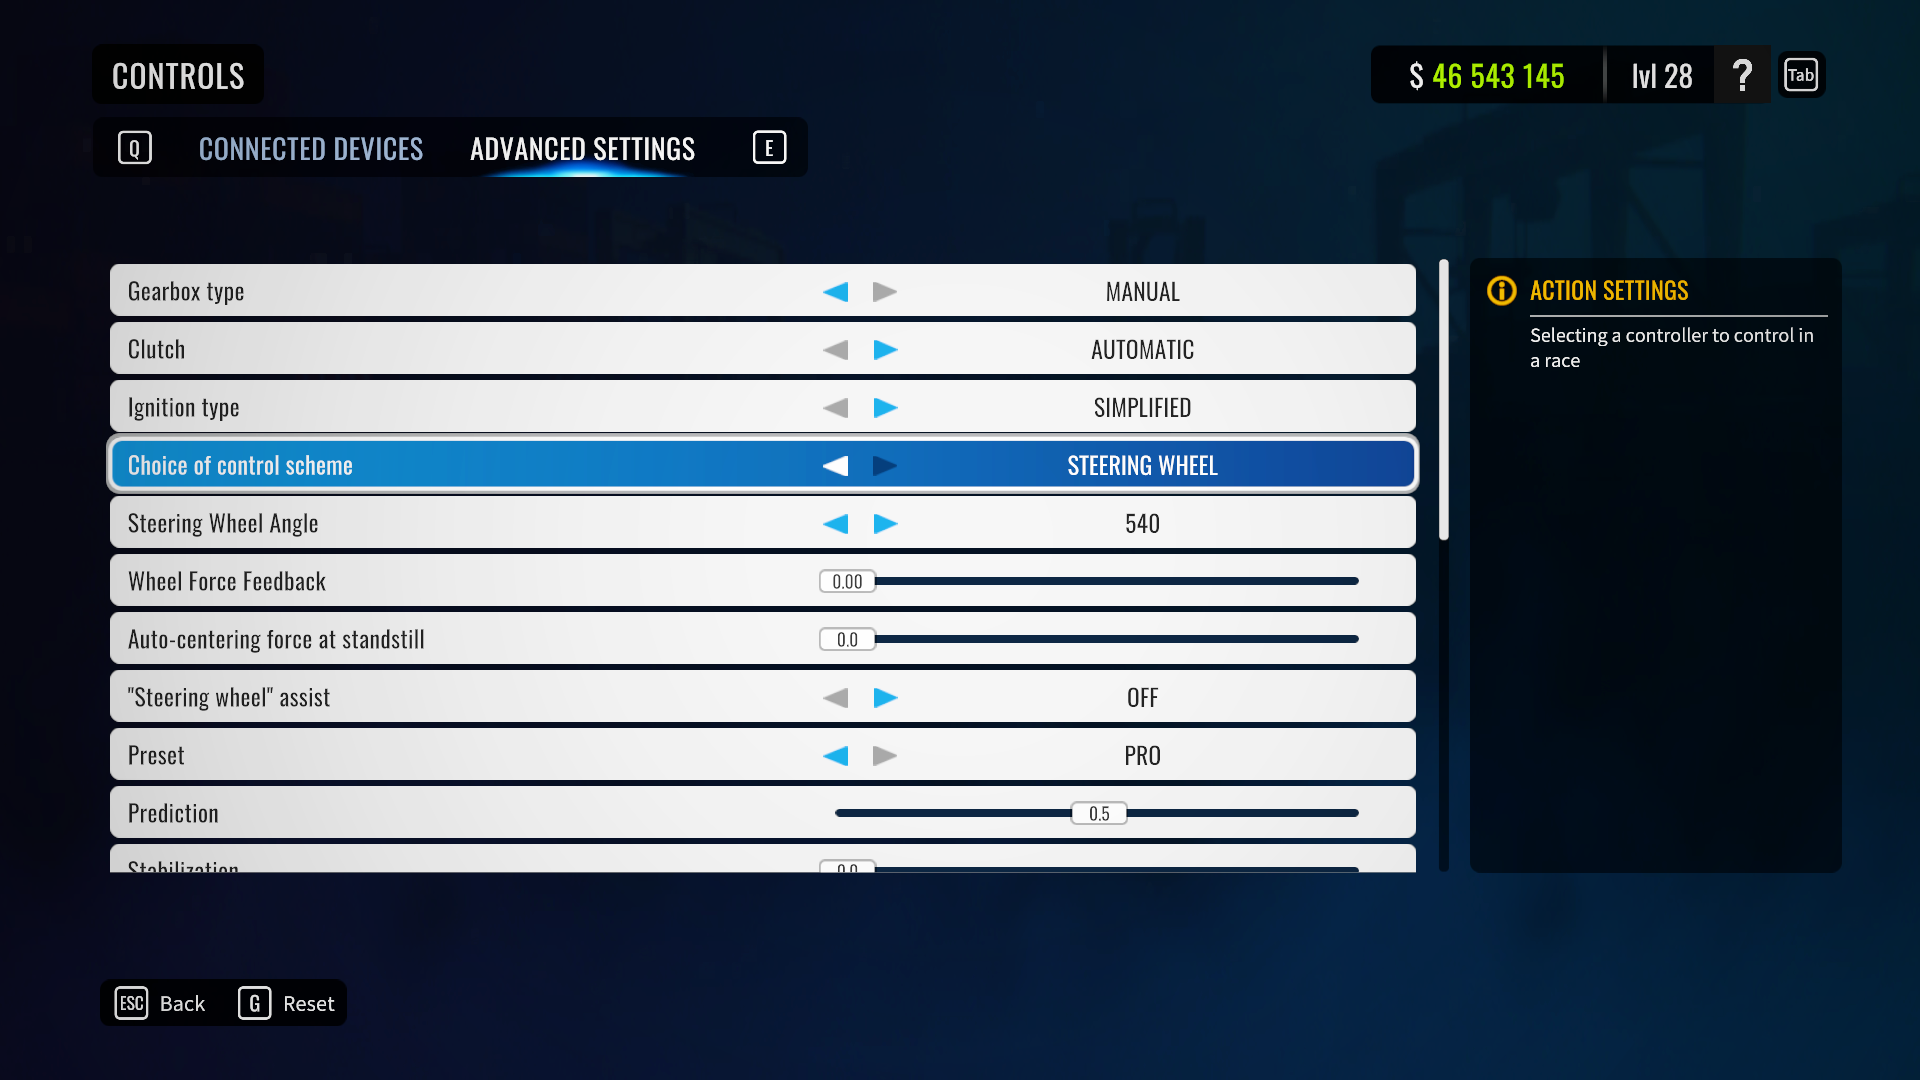Click the question mark help icon
Screen dimensions: 1920x1080
coord(1741,73)
